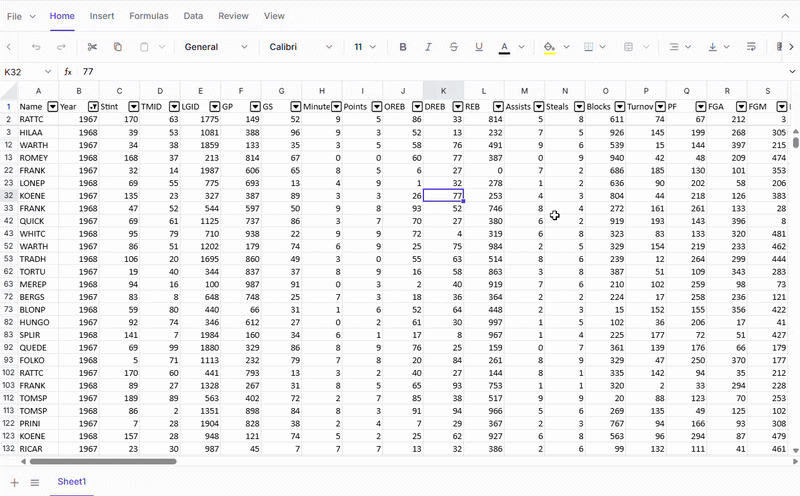Select the QUICK name cell
Screen dimensions: 800x496
[38, 221]
